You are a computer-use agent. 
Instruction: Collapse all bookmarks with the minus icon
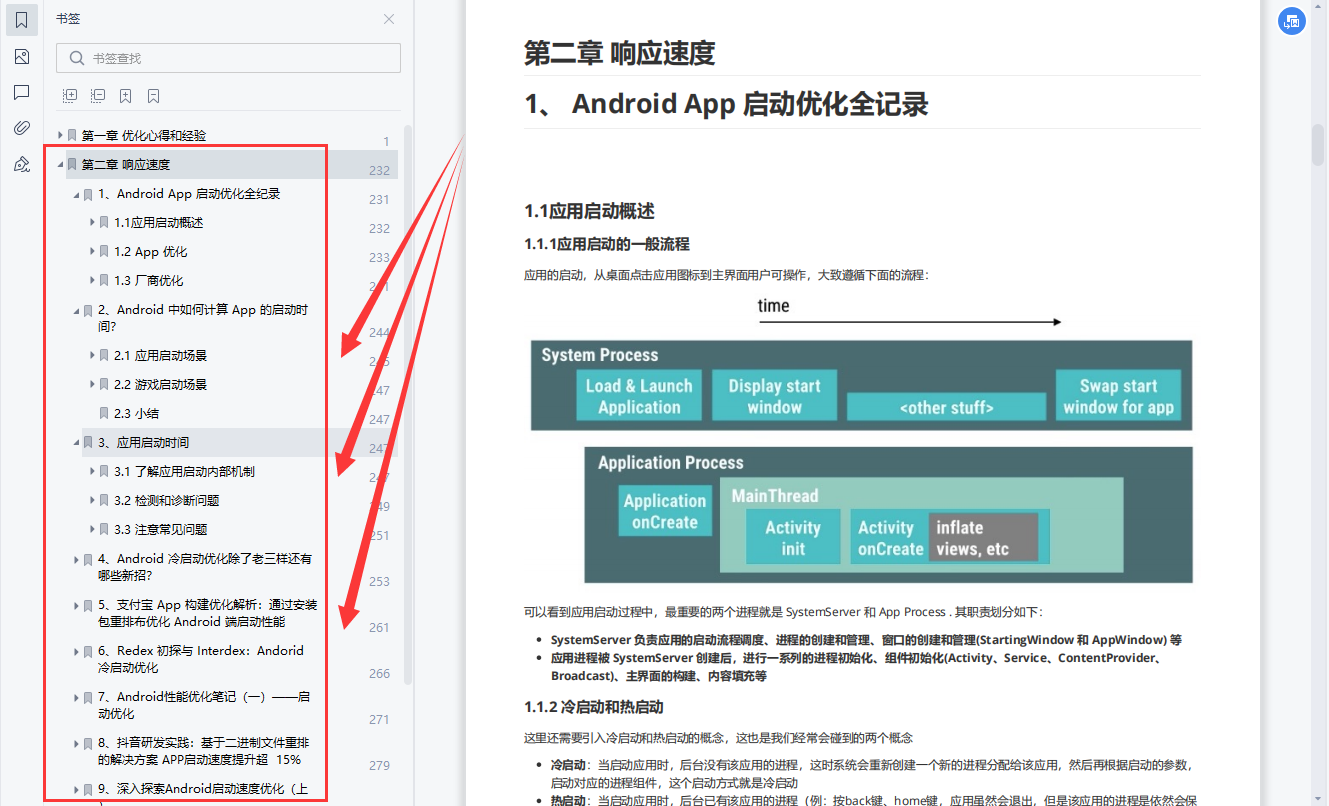tap(97, 94)
